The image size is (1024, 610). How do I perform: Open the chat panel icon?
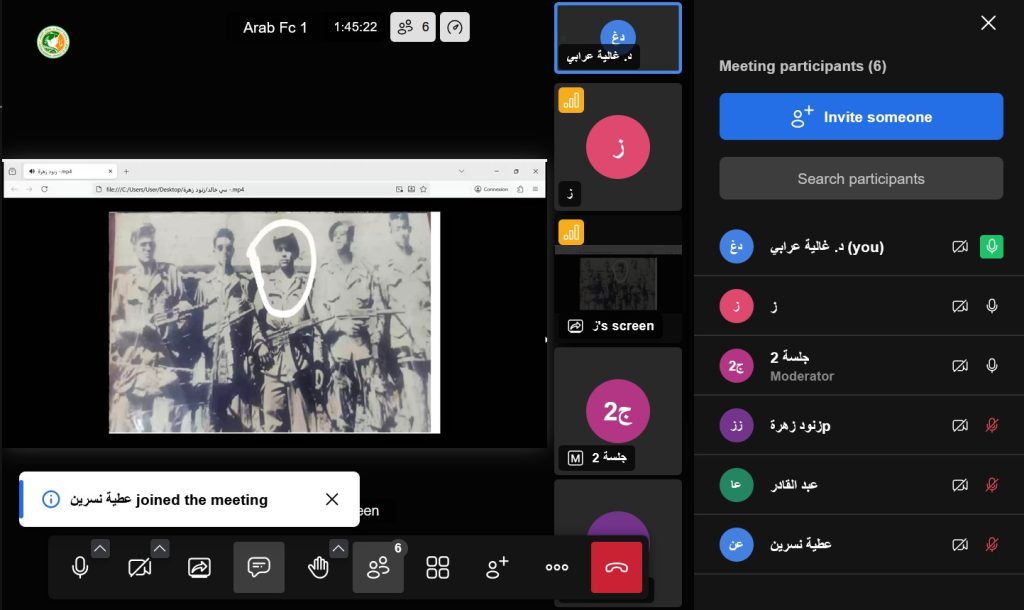(259, 567)
